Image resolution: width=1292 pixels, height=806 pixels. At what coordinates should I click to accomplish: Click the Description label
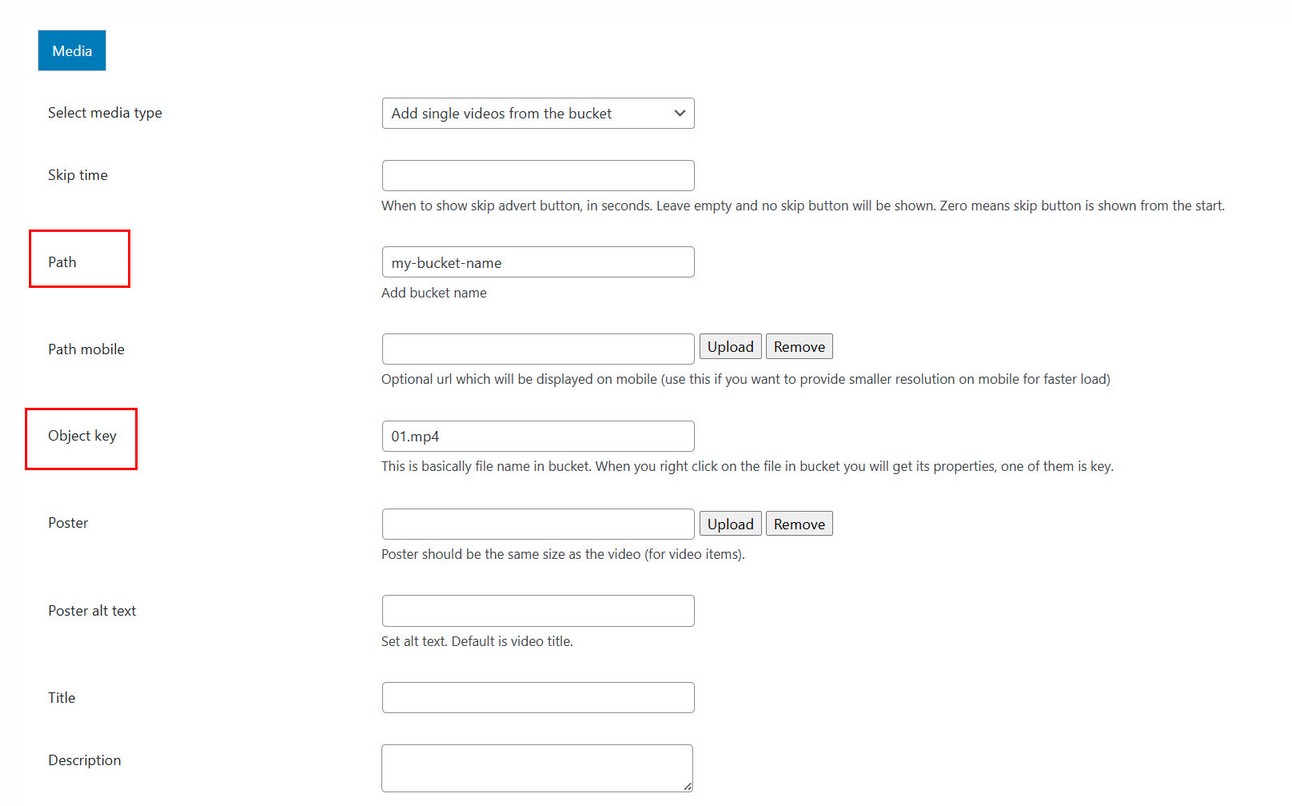tap(84, 761)
